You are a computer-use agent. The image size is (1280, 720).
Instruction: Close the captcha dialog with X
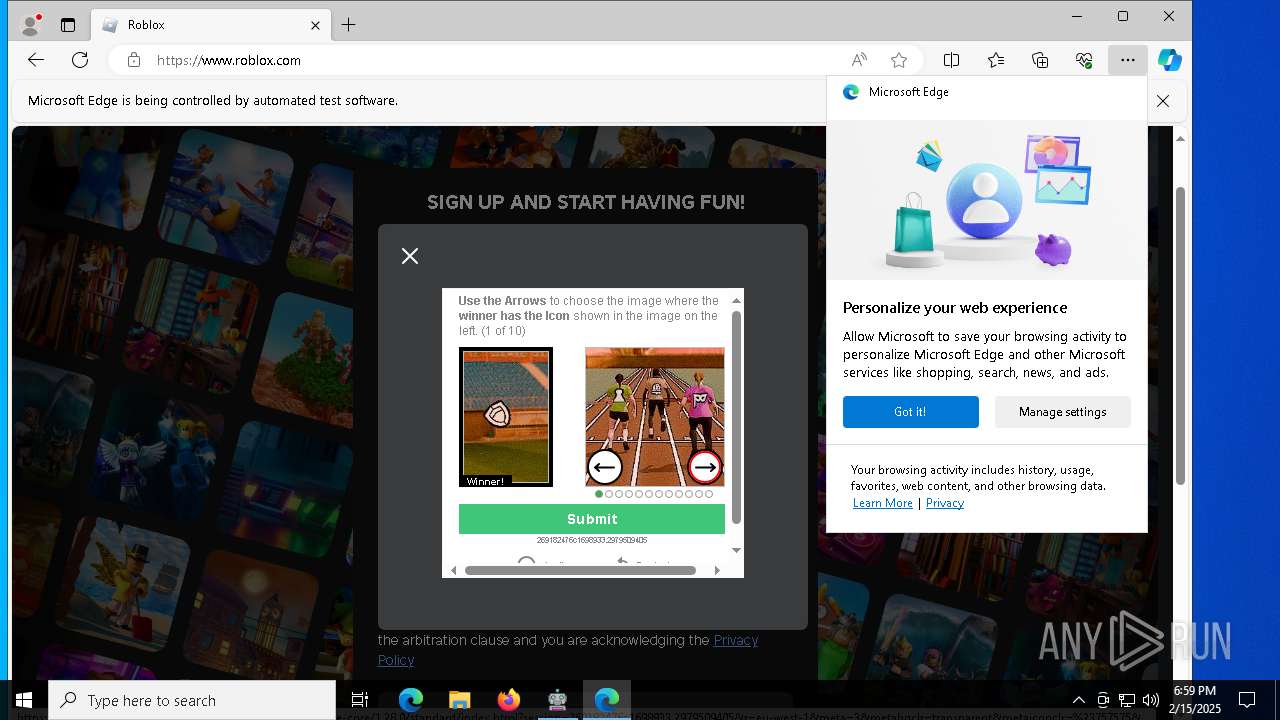coord(410,256)
